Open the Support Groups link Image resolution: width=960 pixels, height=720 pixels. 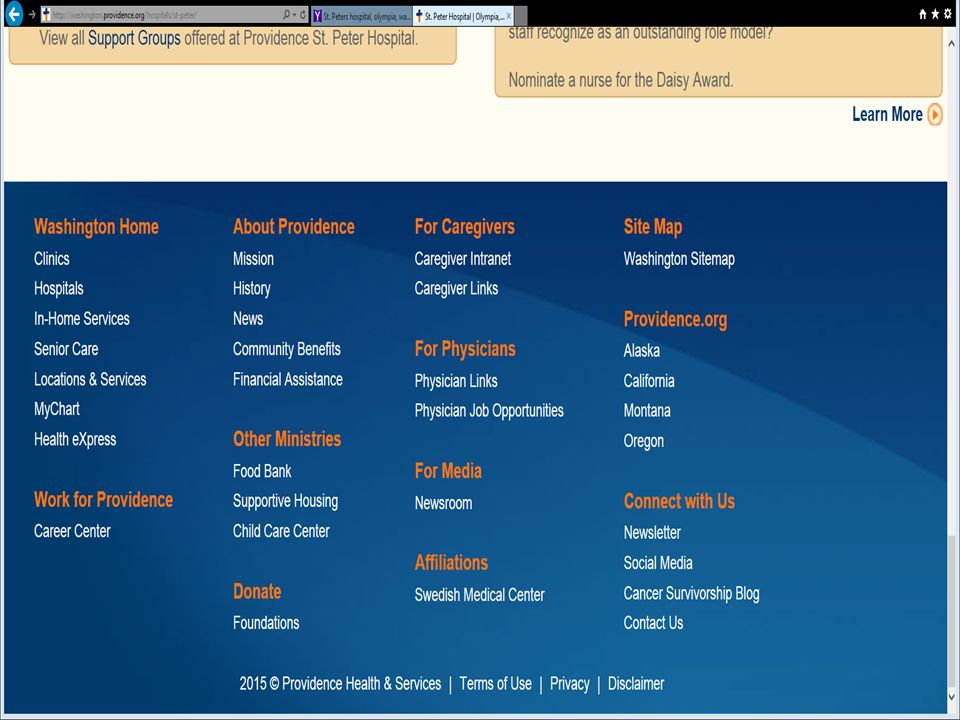pos(134,39)
